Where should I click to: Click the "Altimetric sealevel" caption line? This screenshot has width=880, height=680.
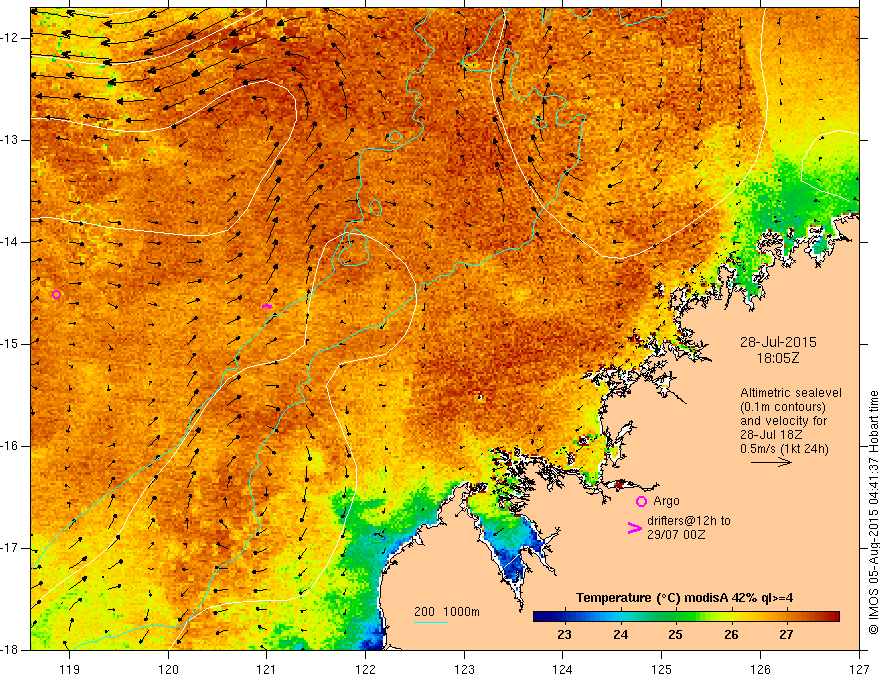[791, 393]
